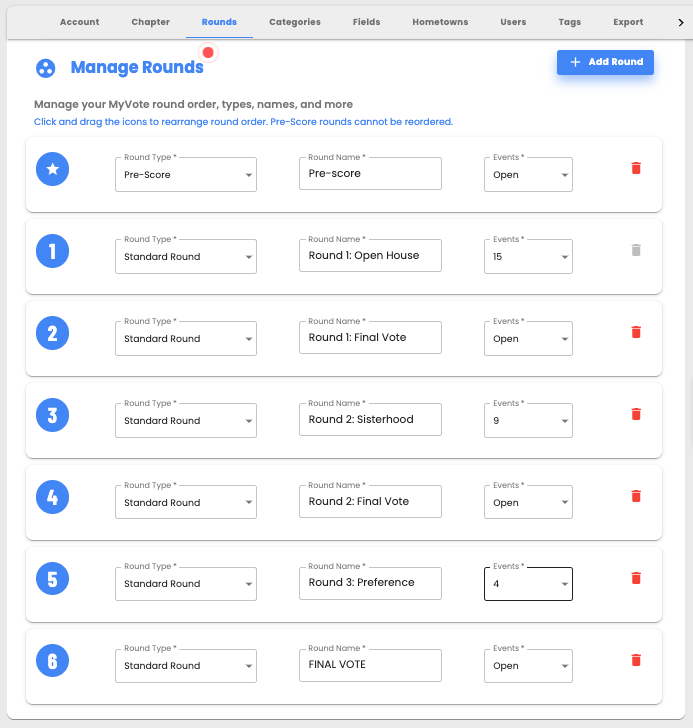Screen dimensions: 693x728
Task: Switch to the Chapter tab
Action: [150, 22]
